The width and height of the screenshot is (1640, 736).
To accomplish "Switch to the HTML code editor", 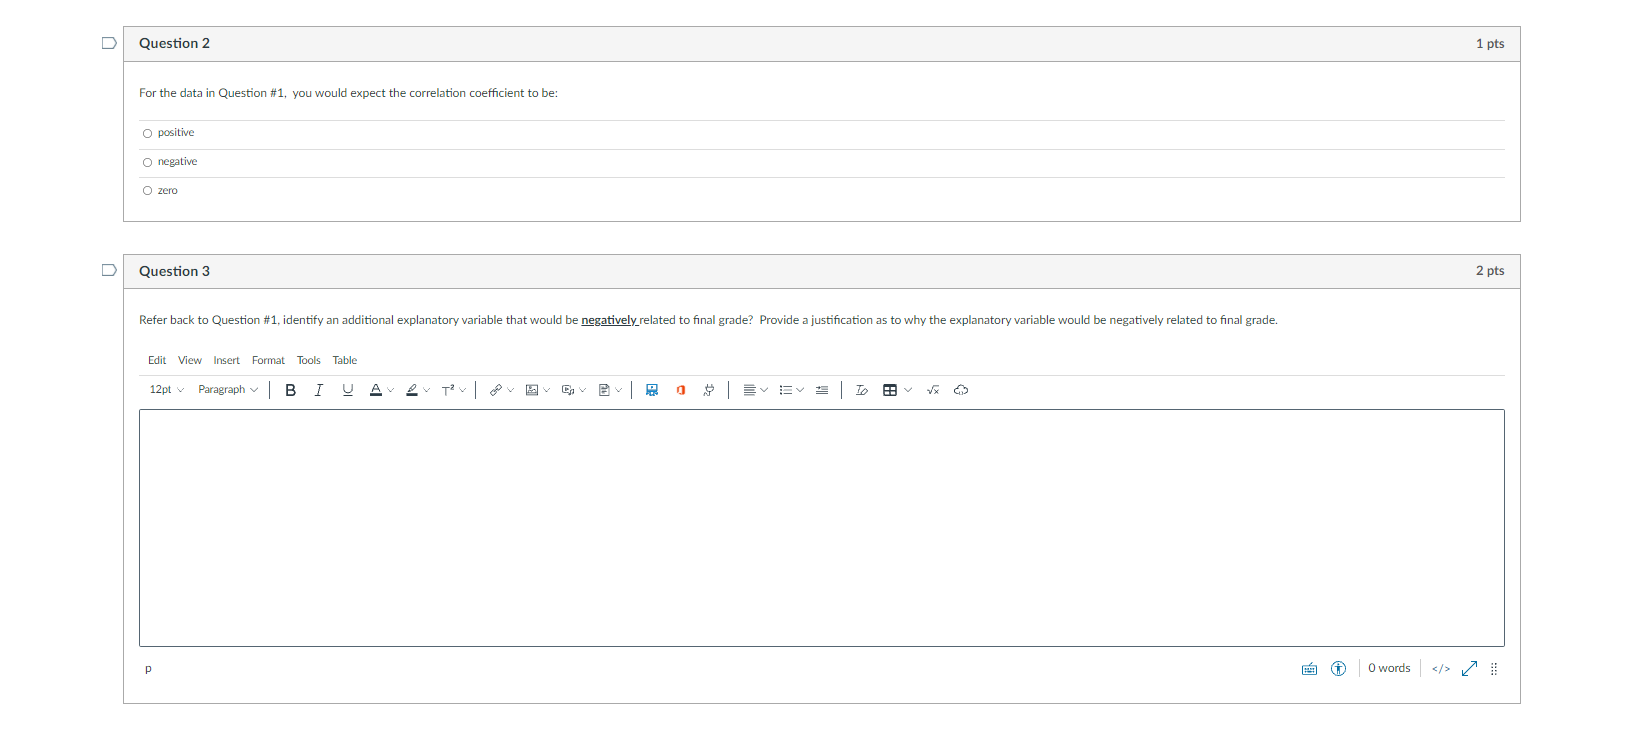I will (x=1441, y=669).
